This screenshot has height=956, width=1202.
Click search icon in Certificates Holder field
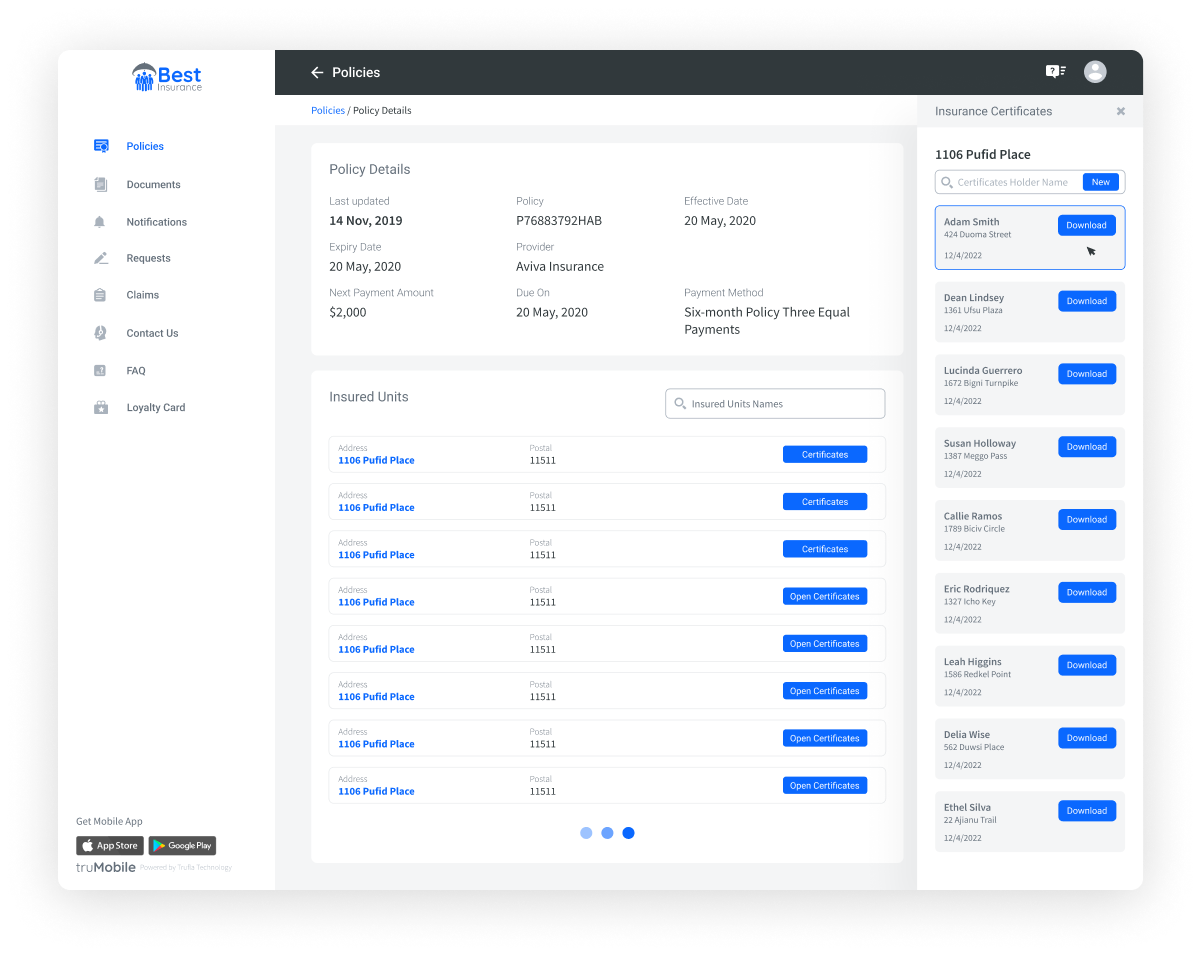947,182
